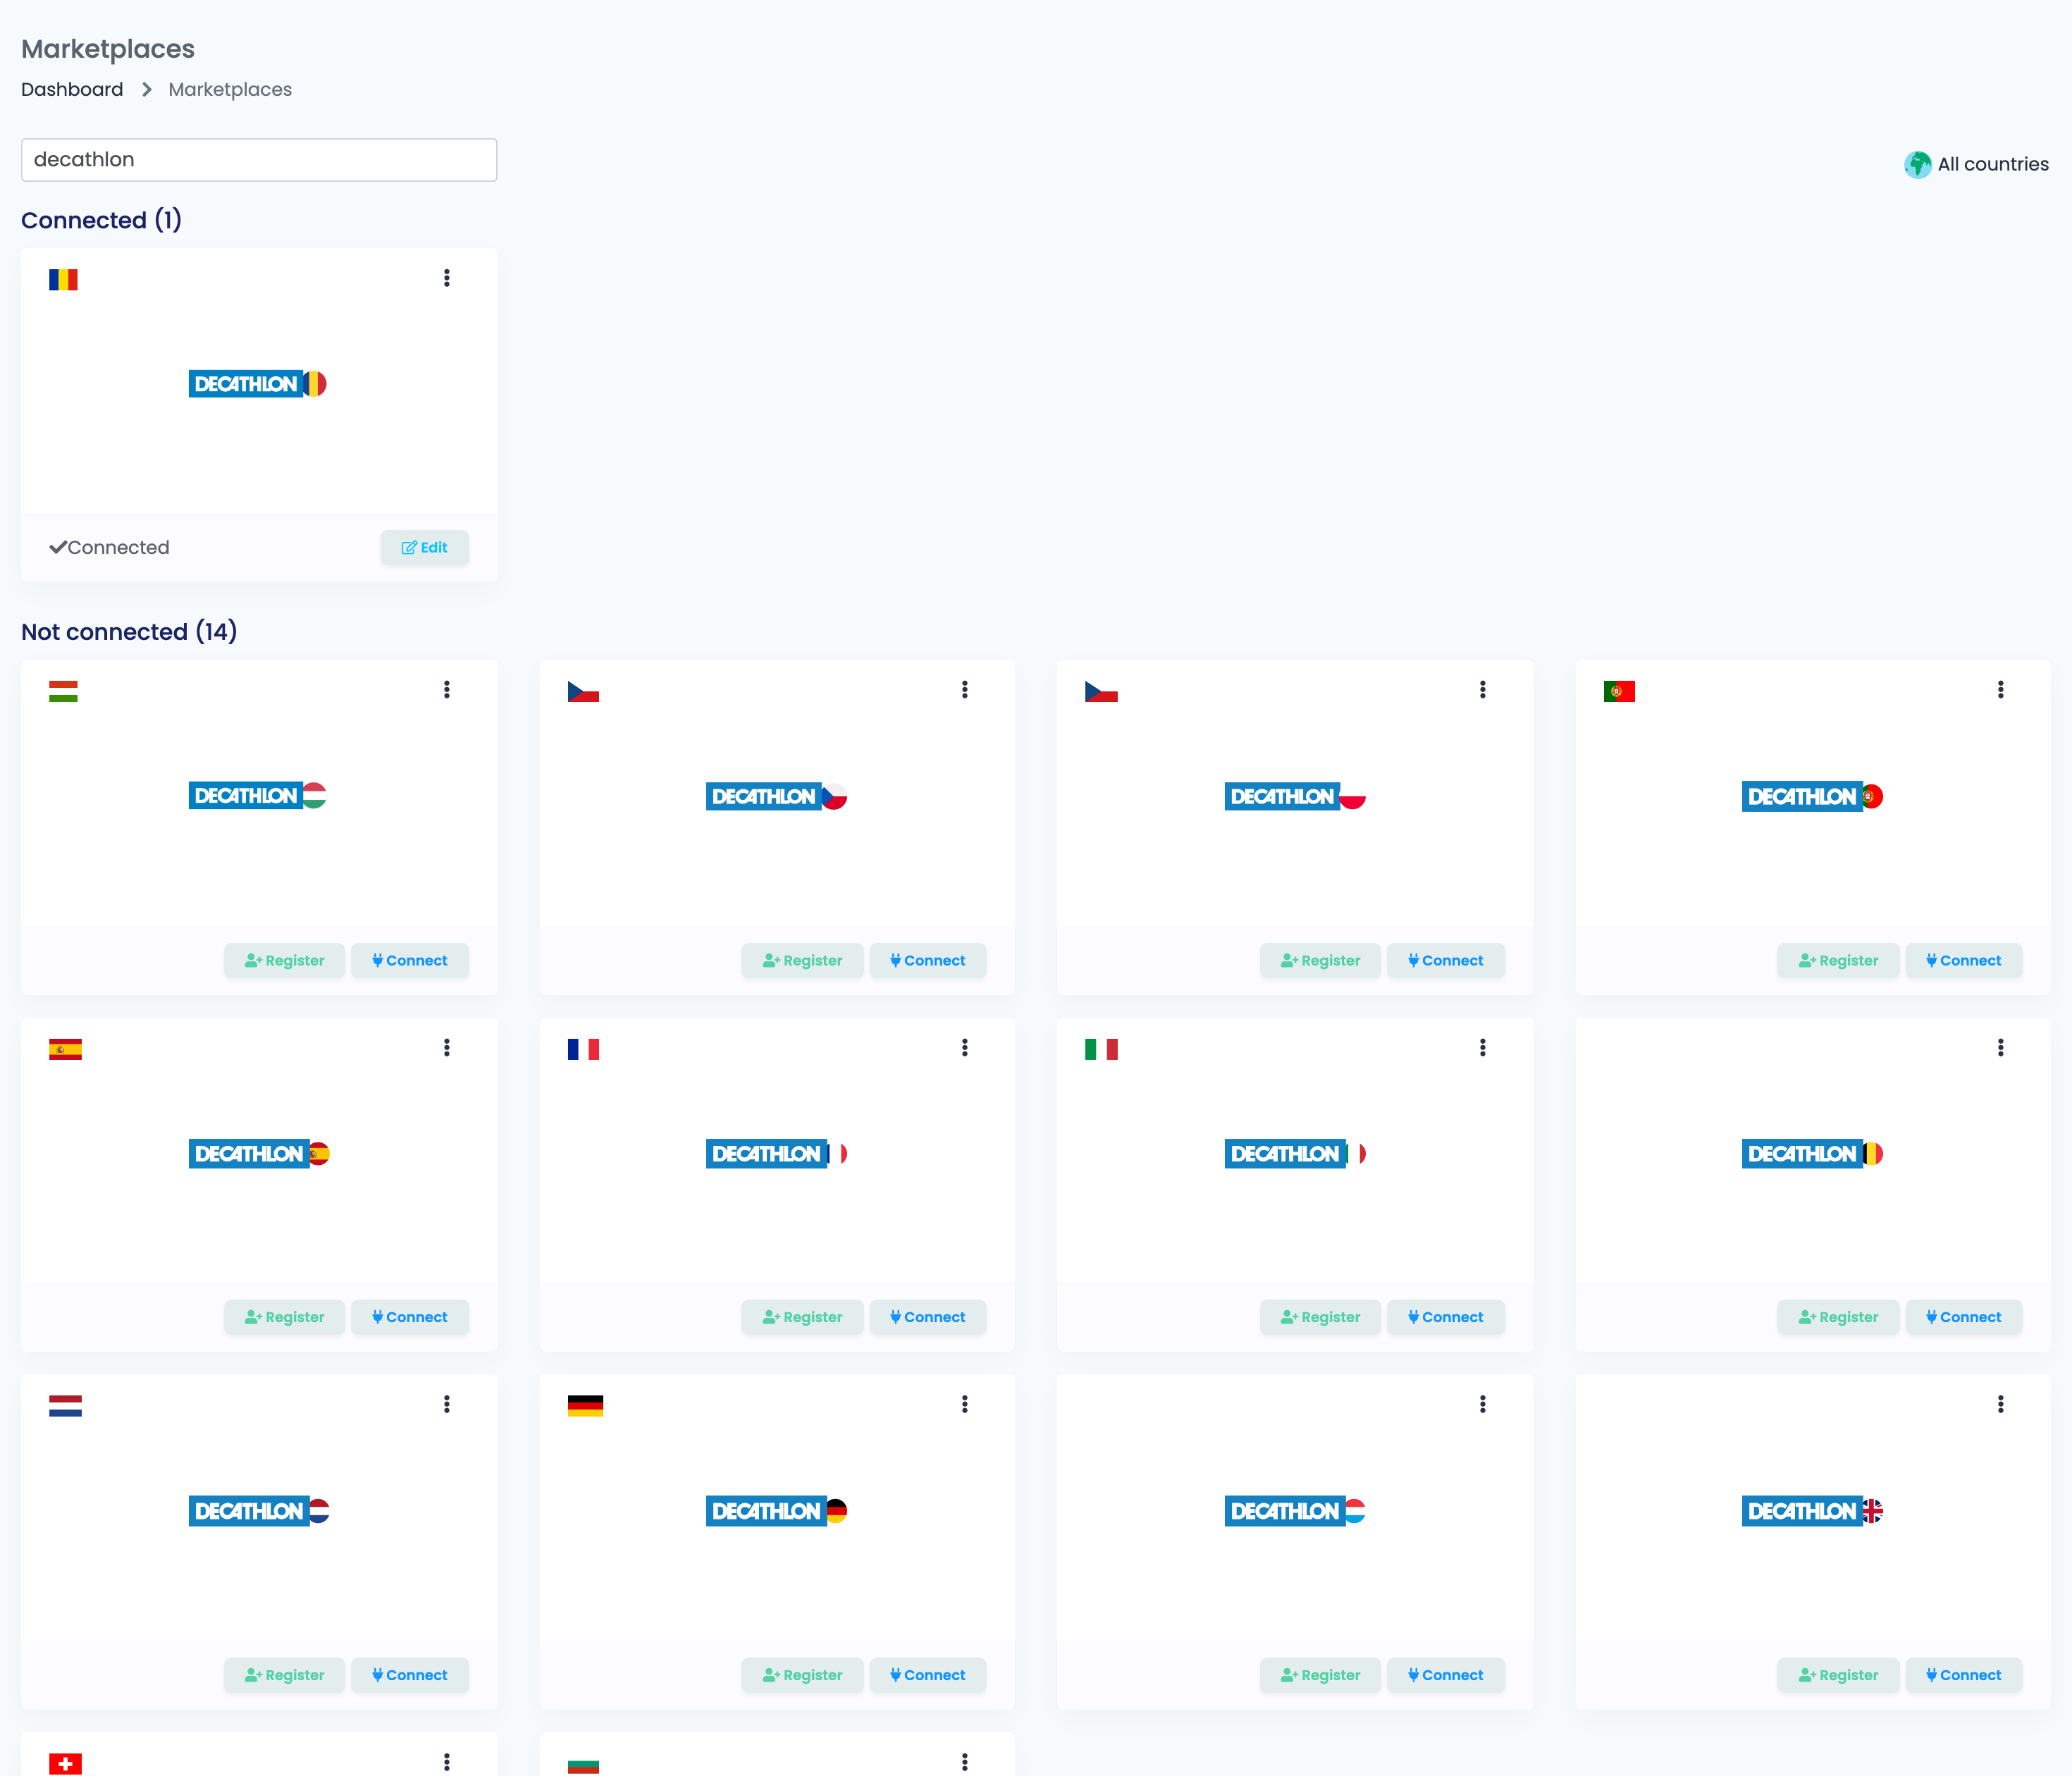This screenshot has height=1776, width=2072.
Task: Open the Netherlands Decathlon card's kebab menu
Action: pyautogui.click(x=447, y=1404)
